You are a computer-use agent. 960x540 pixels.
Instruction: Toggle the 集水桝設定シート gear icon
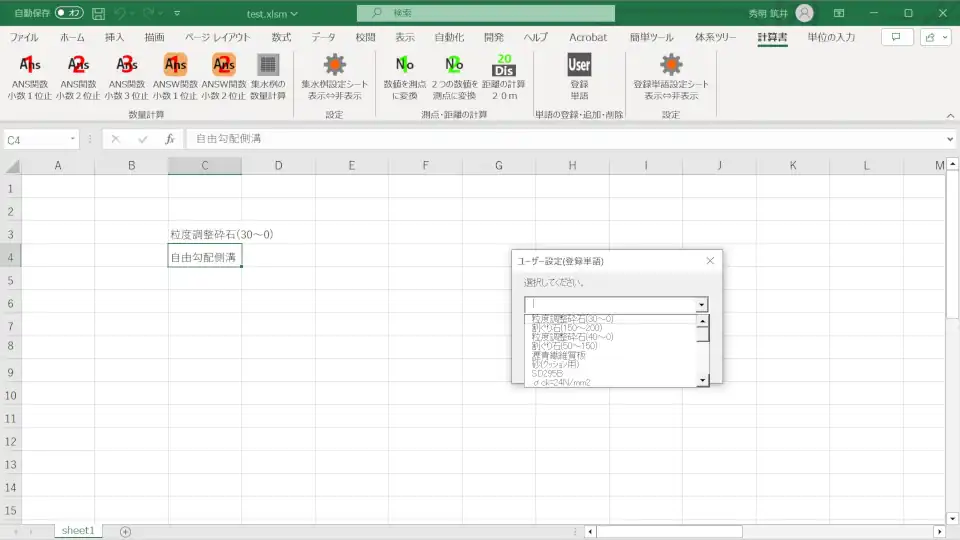(334, 66)
